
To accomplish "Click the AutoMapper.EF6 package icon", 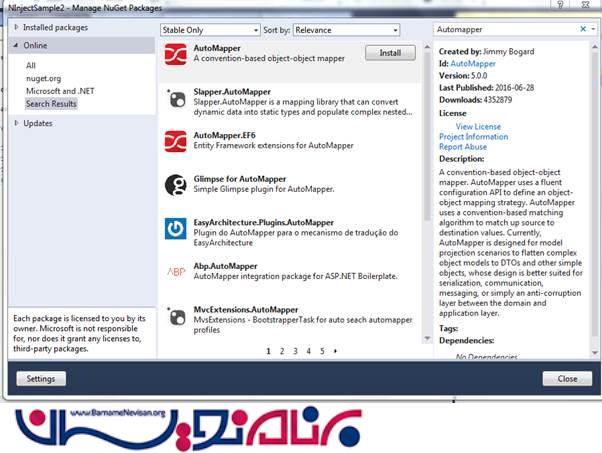I will [175, 141].
